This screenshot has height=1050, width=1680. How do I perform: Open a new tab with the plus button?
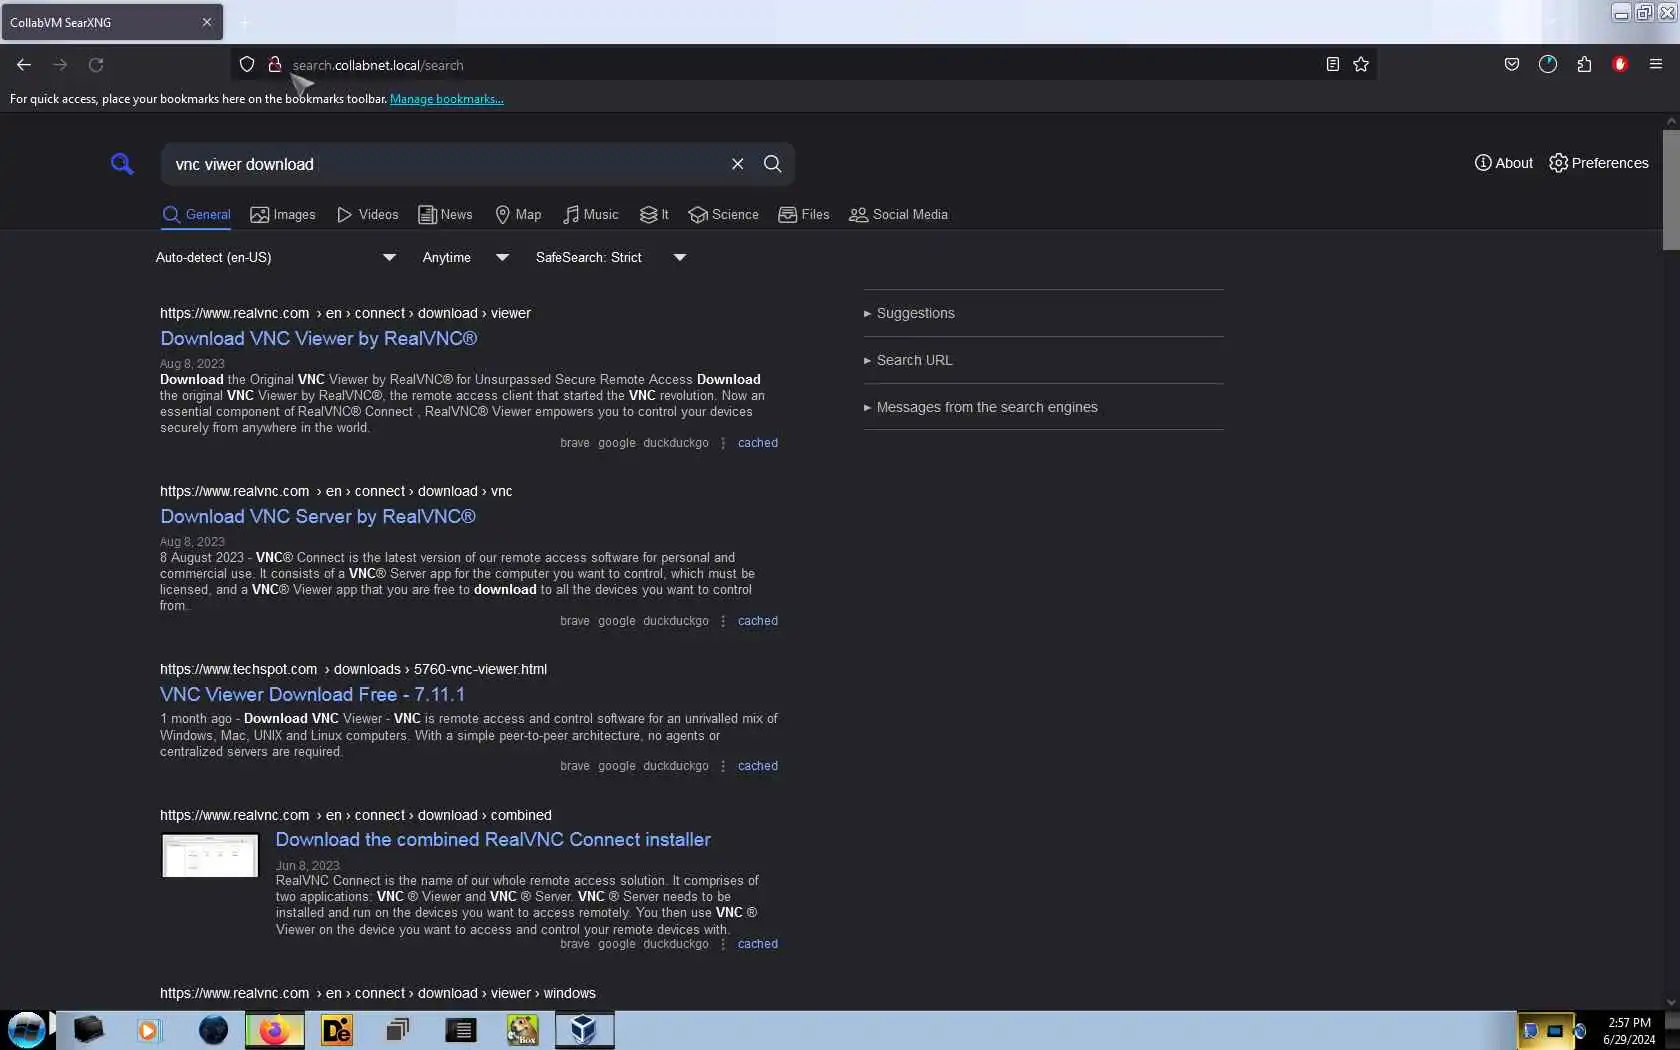point(244,22)
